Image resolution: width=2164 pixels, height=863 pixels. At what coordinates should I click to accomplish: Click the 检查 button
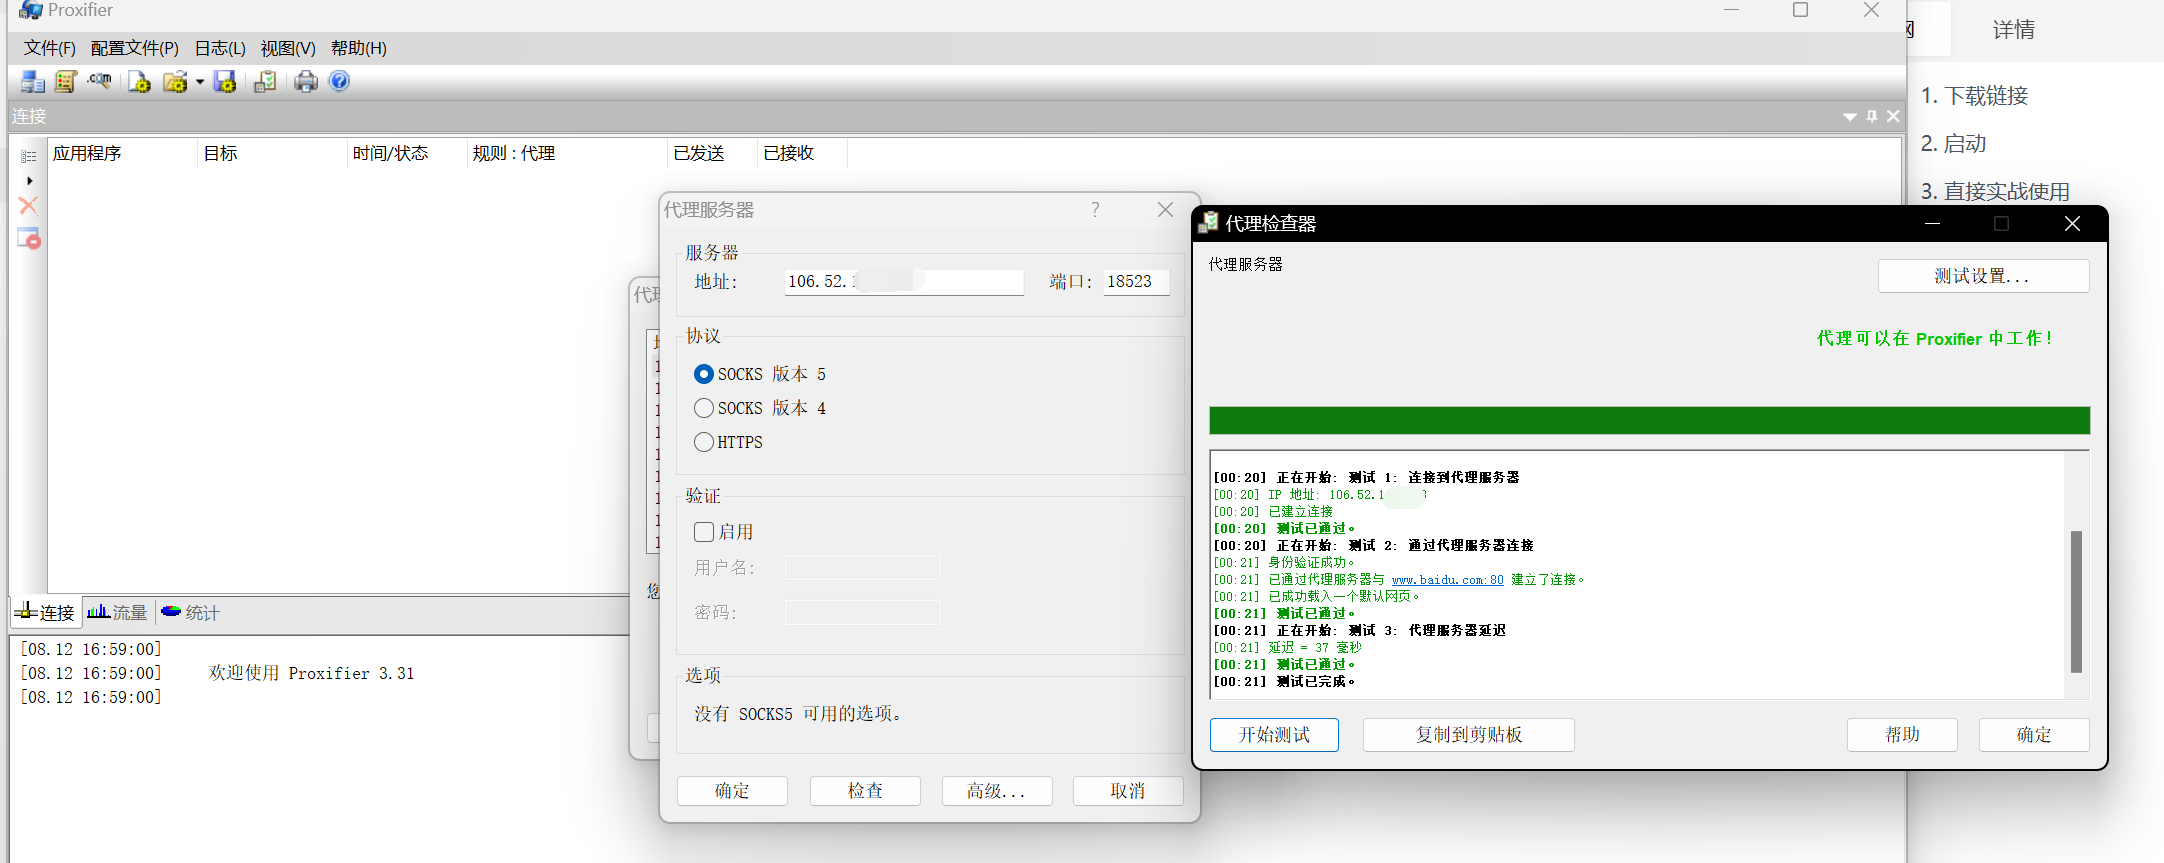point(865,791)
